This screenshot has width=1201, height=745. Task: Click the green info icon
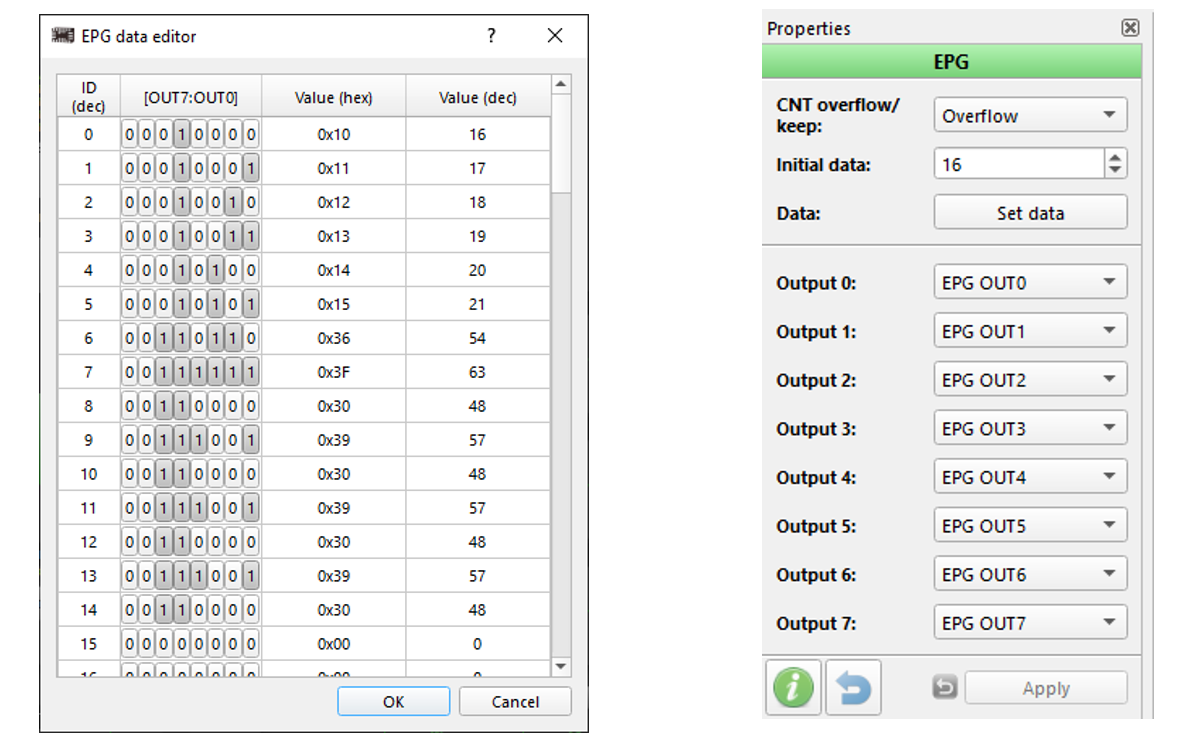coord(792,688)
